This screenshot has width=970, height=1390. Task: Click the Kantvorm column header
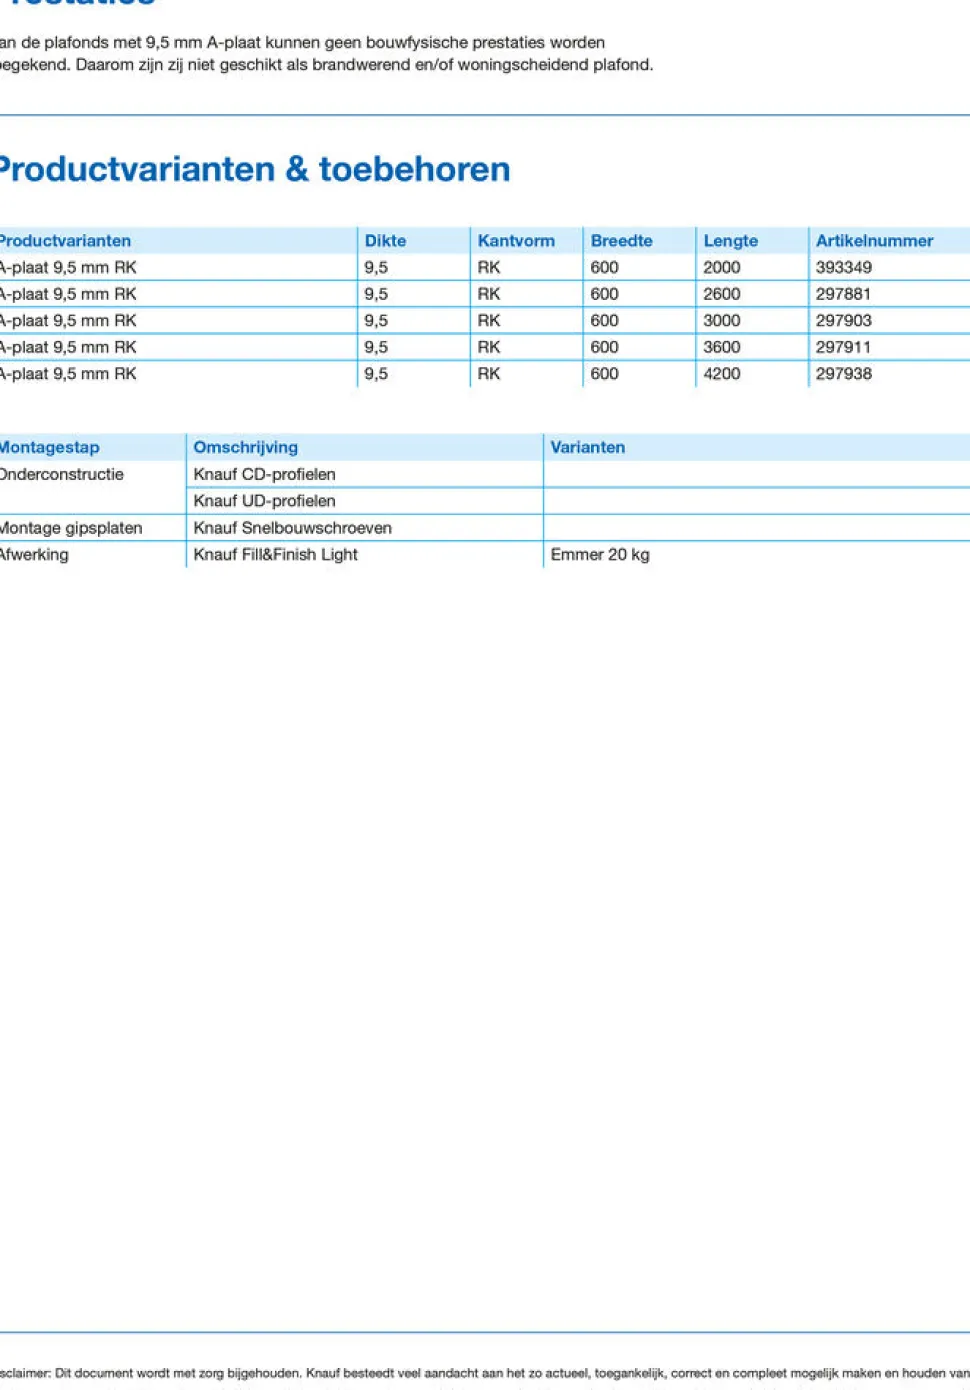[516, 241]
